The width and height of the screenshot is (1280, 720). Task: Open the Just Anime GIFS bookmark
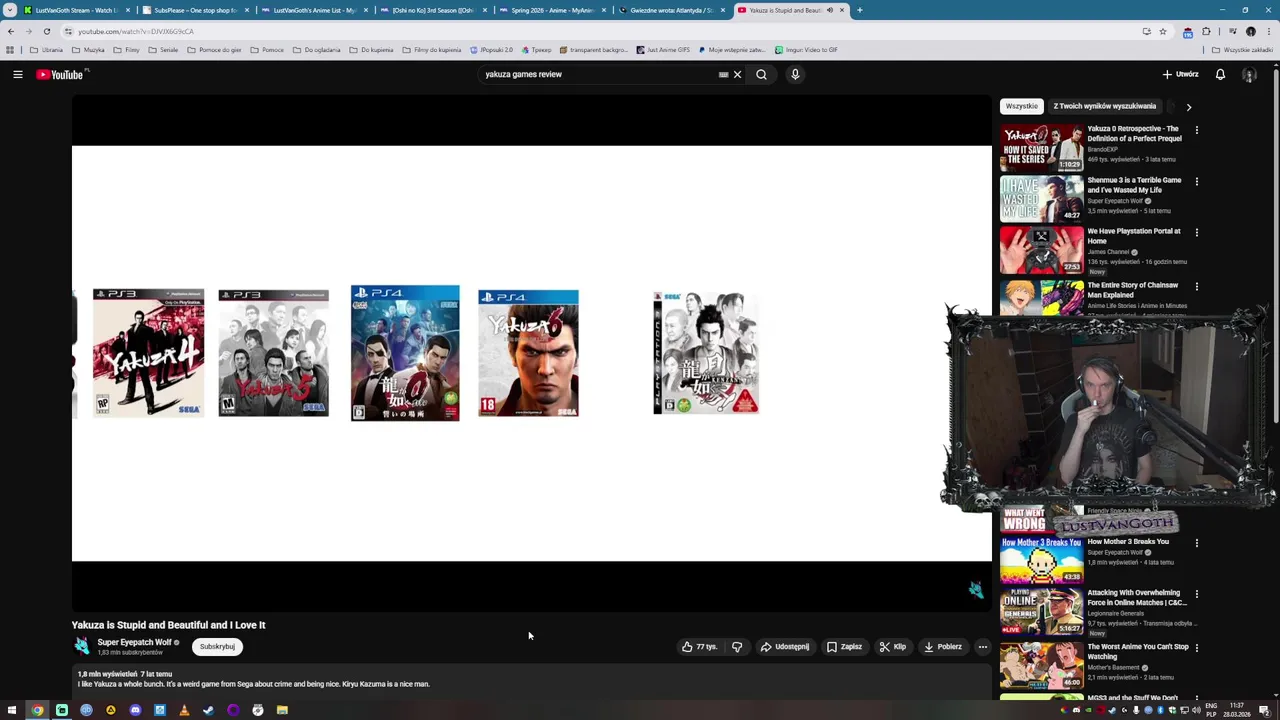(663, 50)
